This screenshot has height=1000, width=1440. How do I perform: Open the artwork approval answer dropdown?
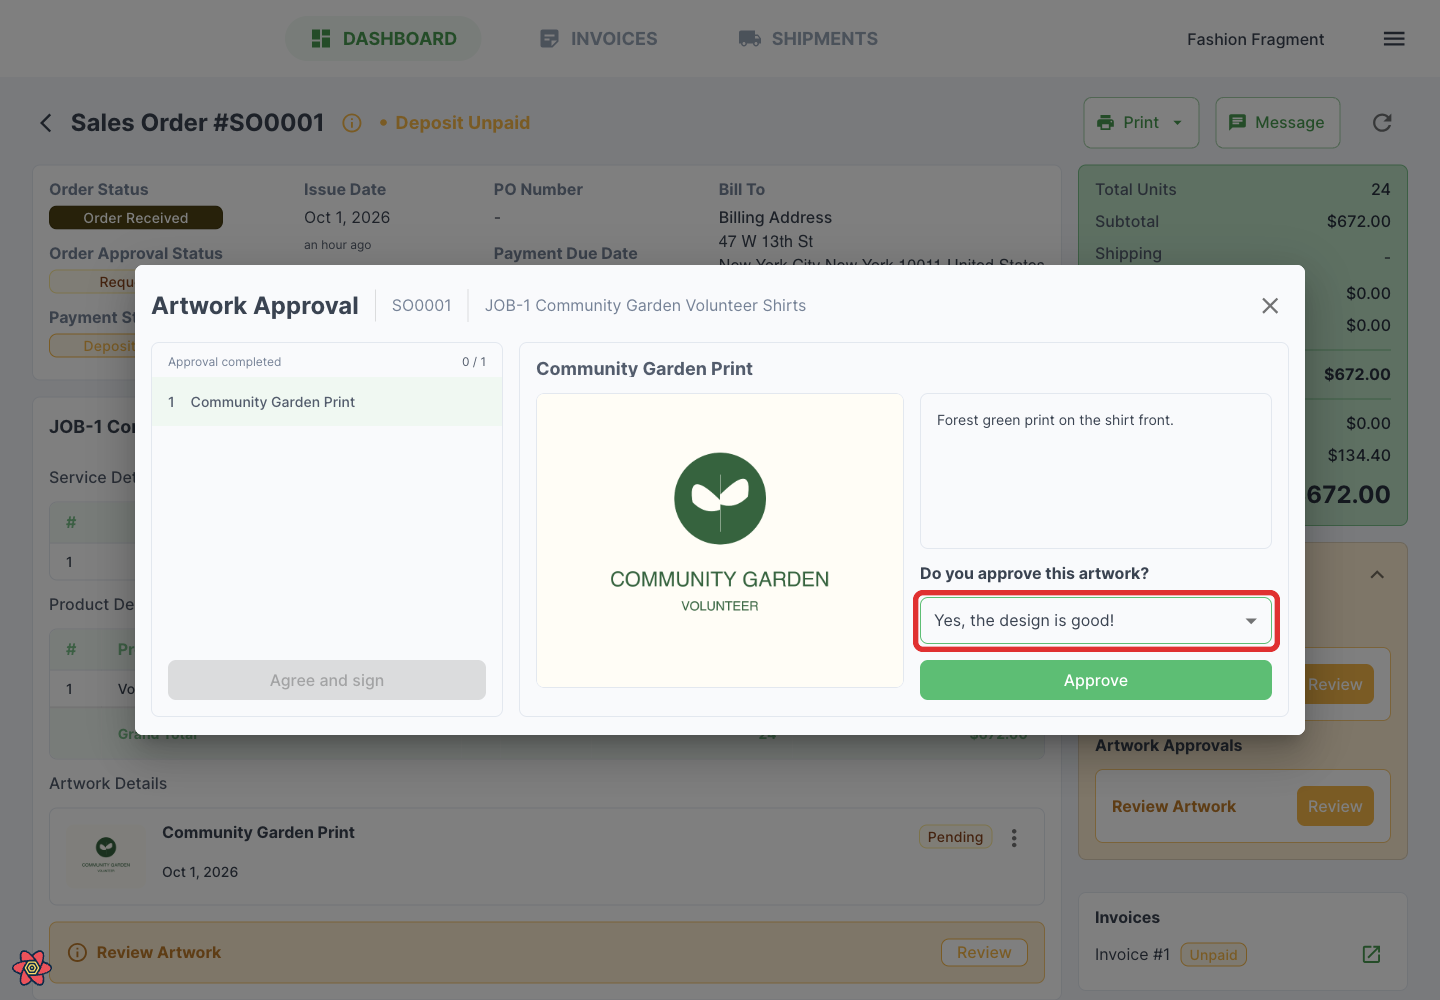tap(1095, 620)
